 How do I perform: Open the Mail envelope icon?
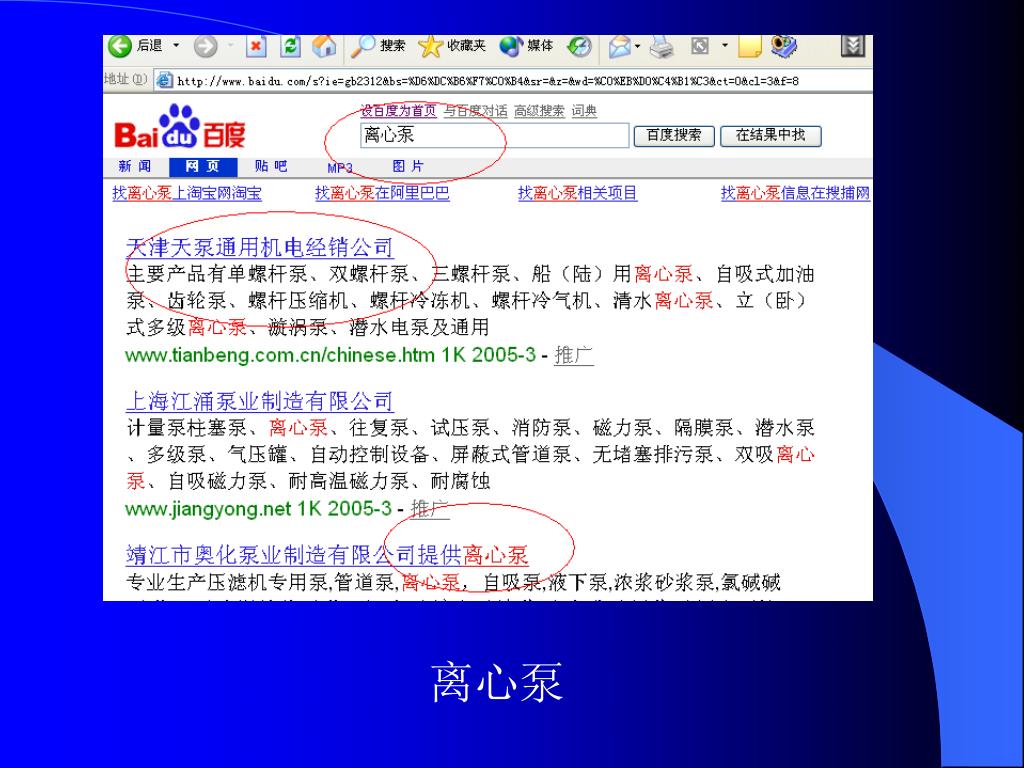(x=620, y=46)
